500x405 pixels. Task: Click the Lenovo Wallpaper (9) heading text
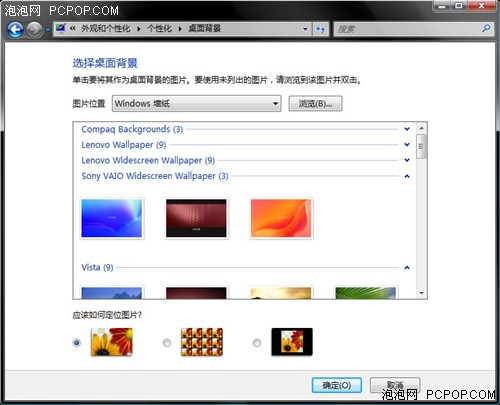click(x=124, y=145)
